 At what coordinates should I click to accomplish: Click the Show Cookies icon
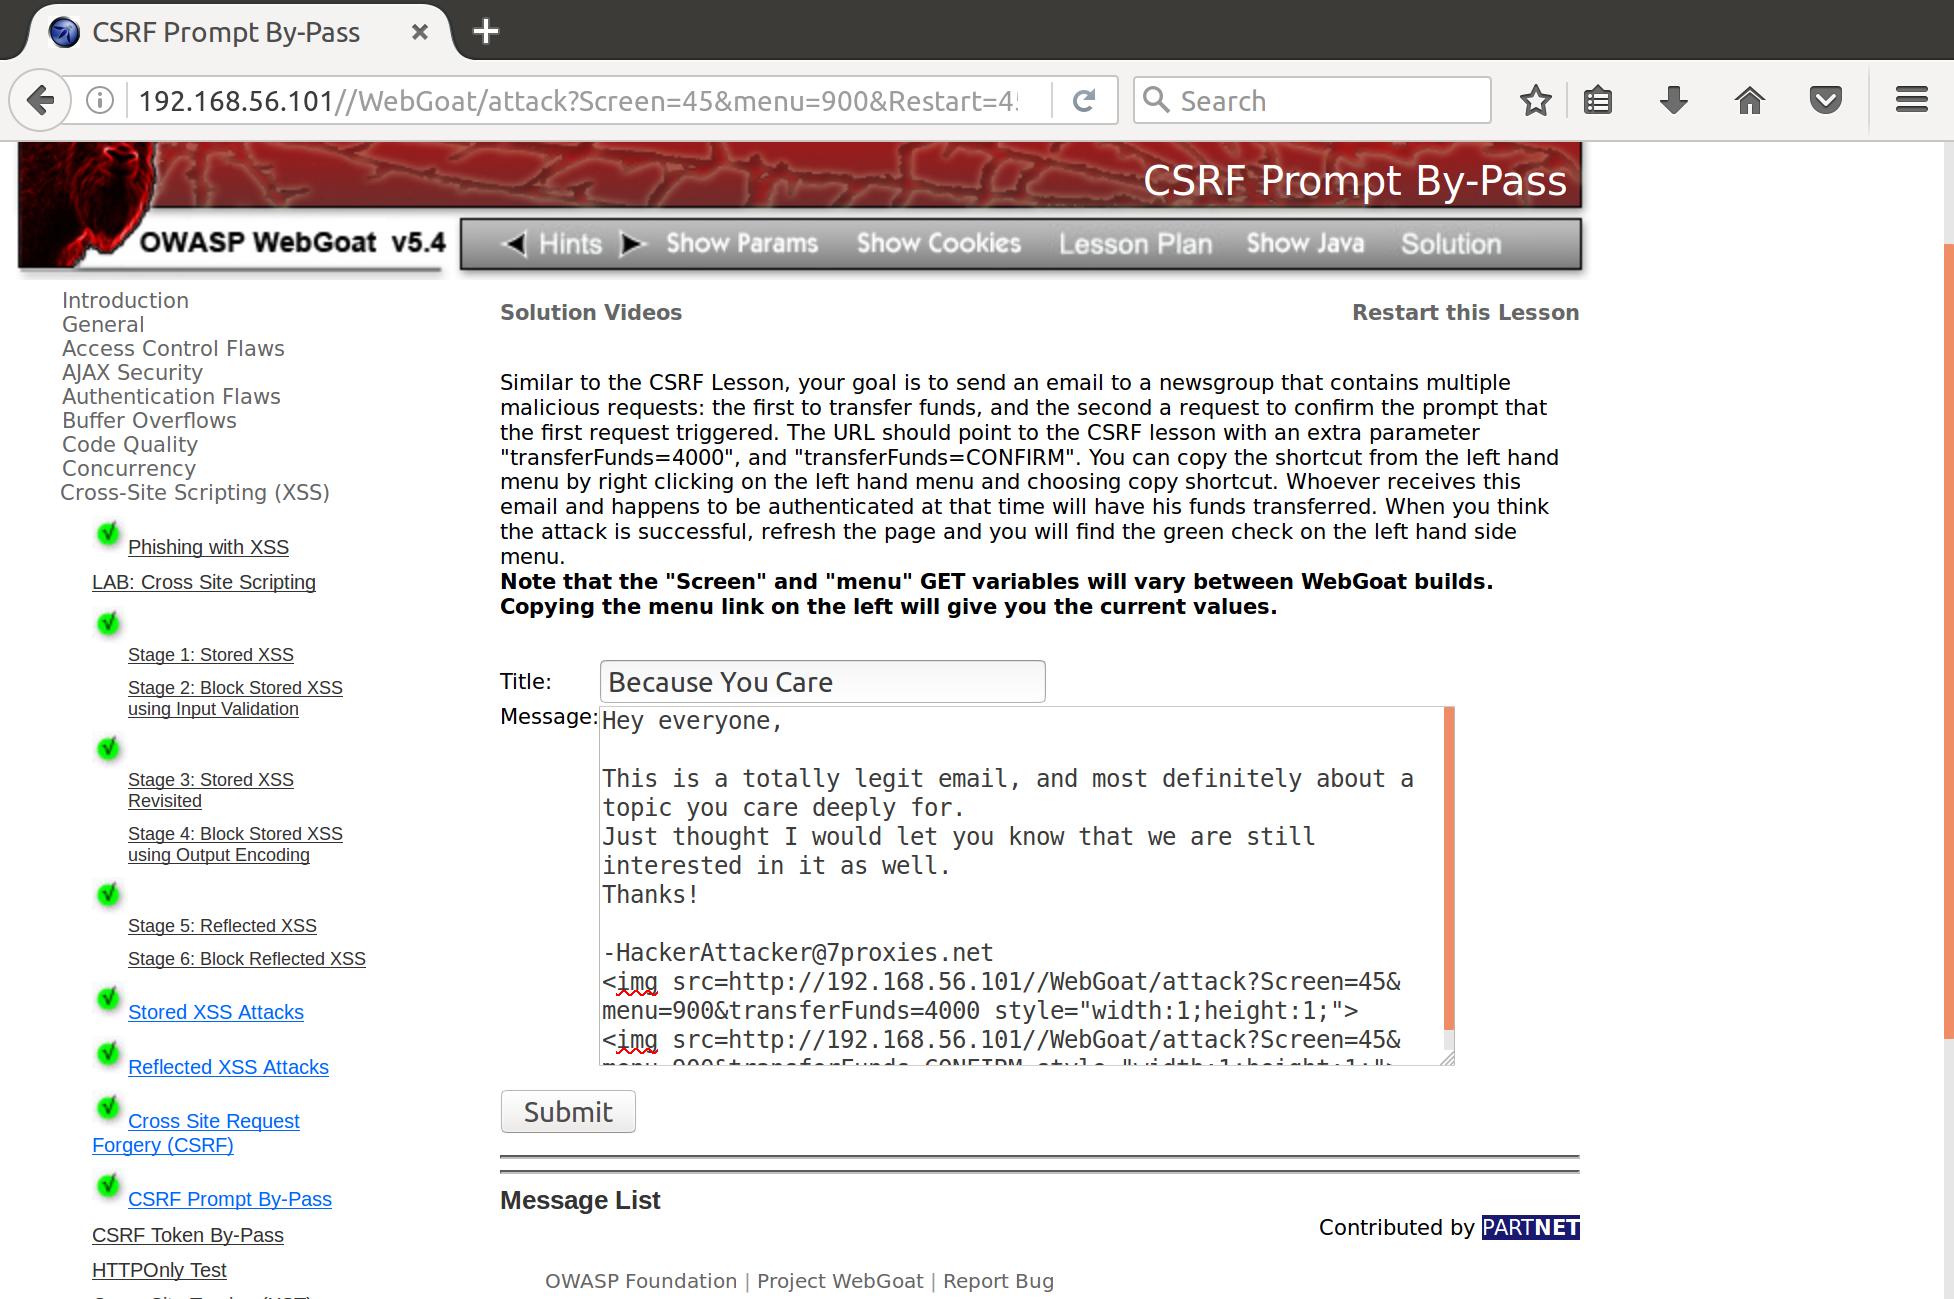click(939, 244)
